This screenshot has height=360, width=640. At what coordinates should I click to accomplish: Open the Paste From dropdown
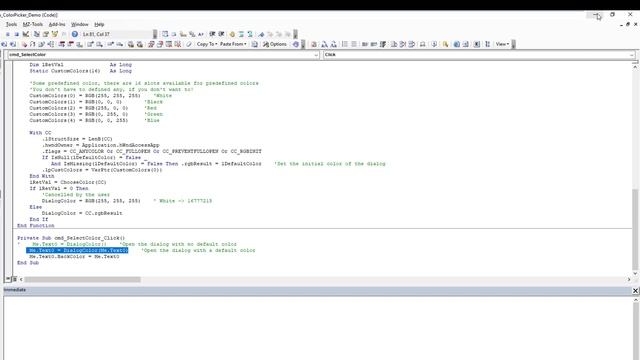(233, 44)
